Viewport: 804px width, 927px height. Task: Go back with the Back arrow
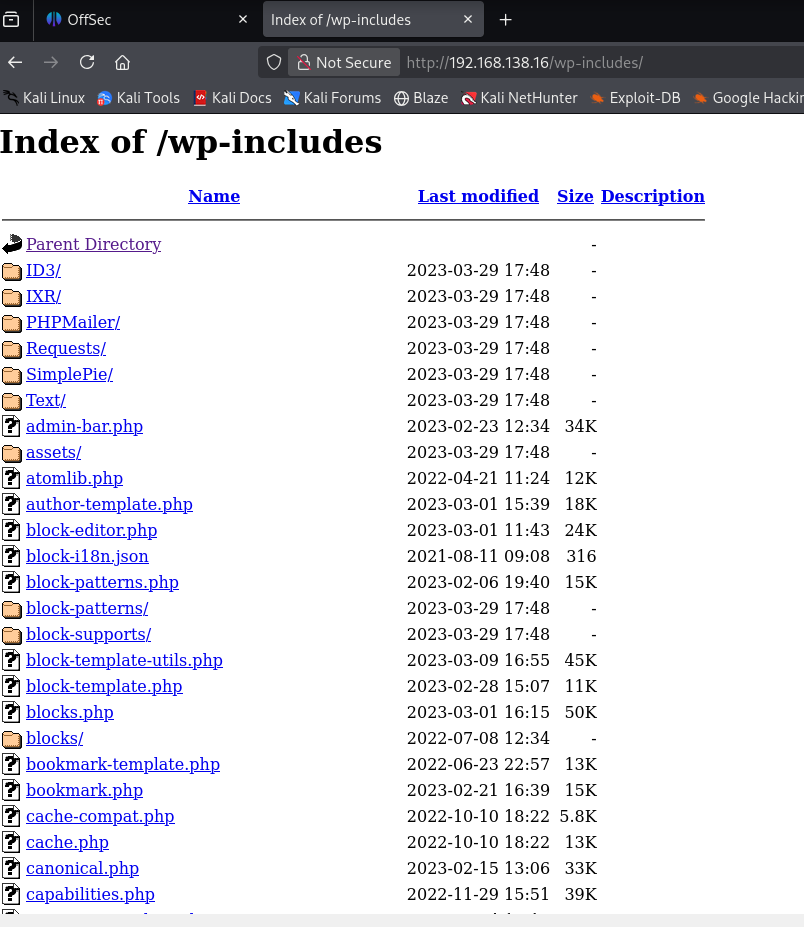point(15,62)
